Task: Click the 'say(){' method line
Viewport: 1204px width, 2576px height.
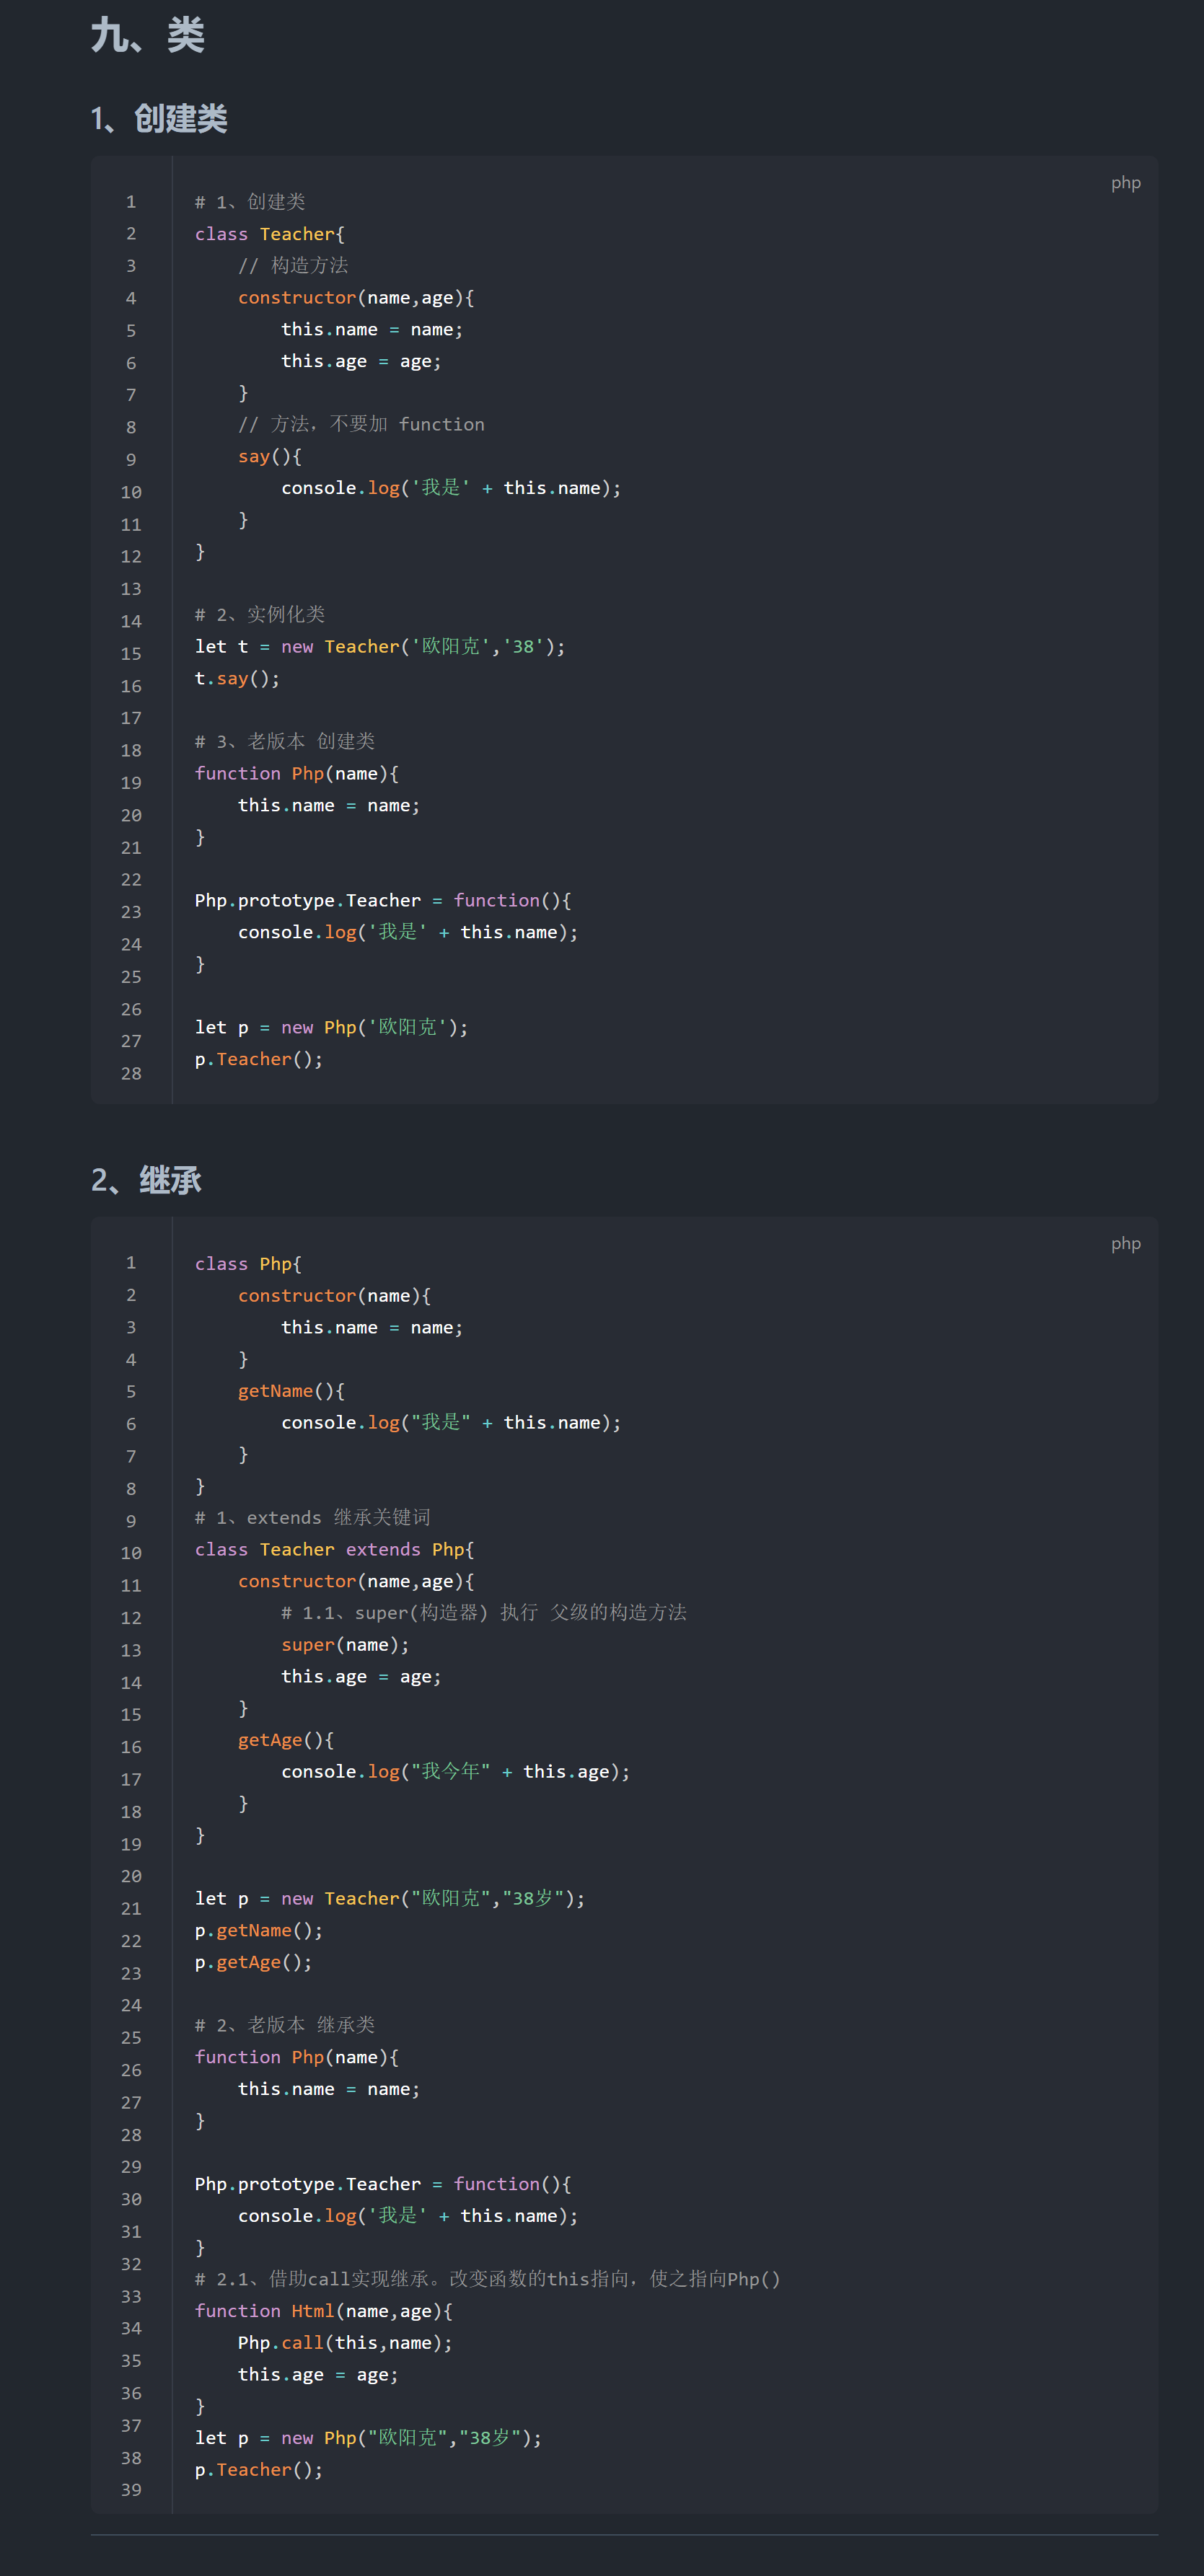Action: (x=270, y=456)
